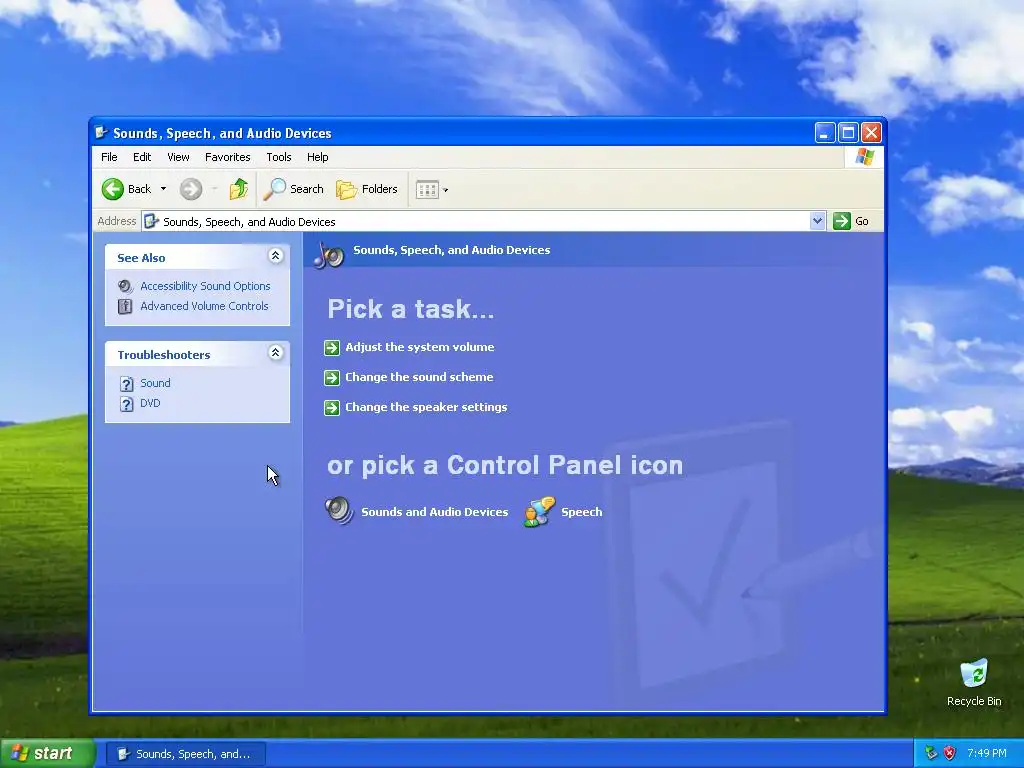1024x768 pixels.
Task: Close the Sounds, Speech window
Action: tap(871, 133)
